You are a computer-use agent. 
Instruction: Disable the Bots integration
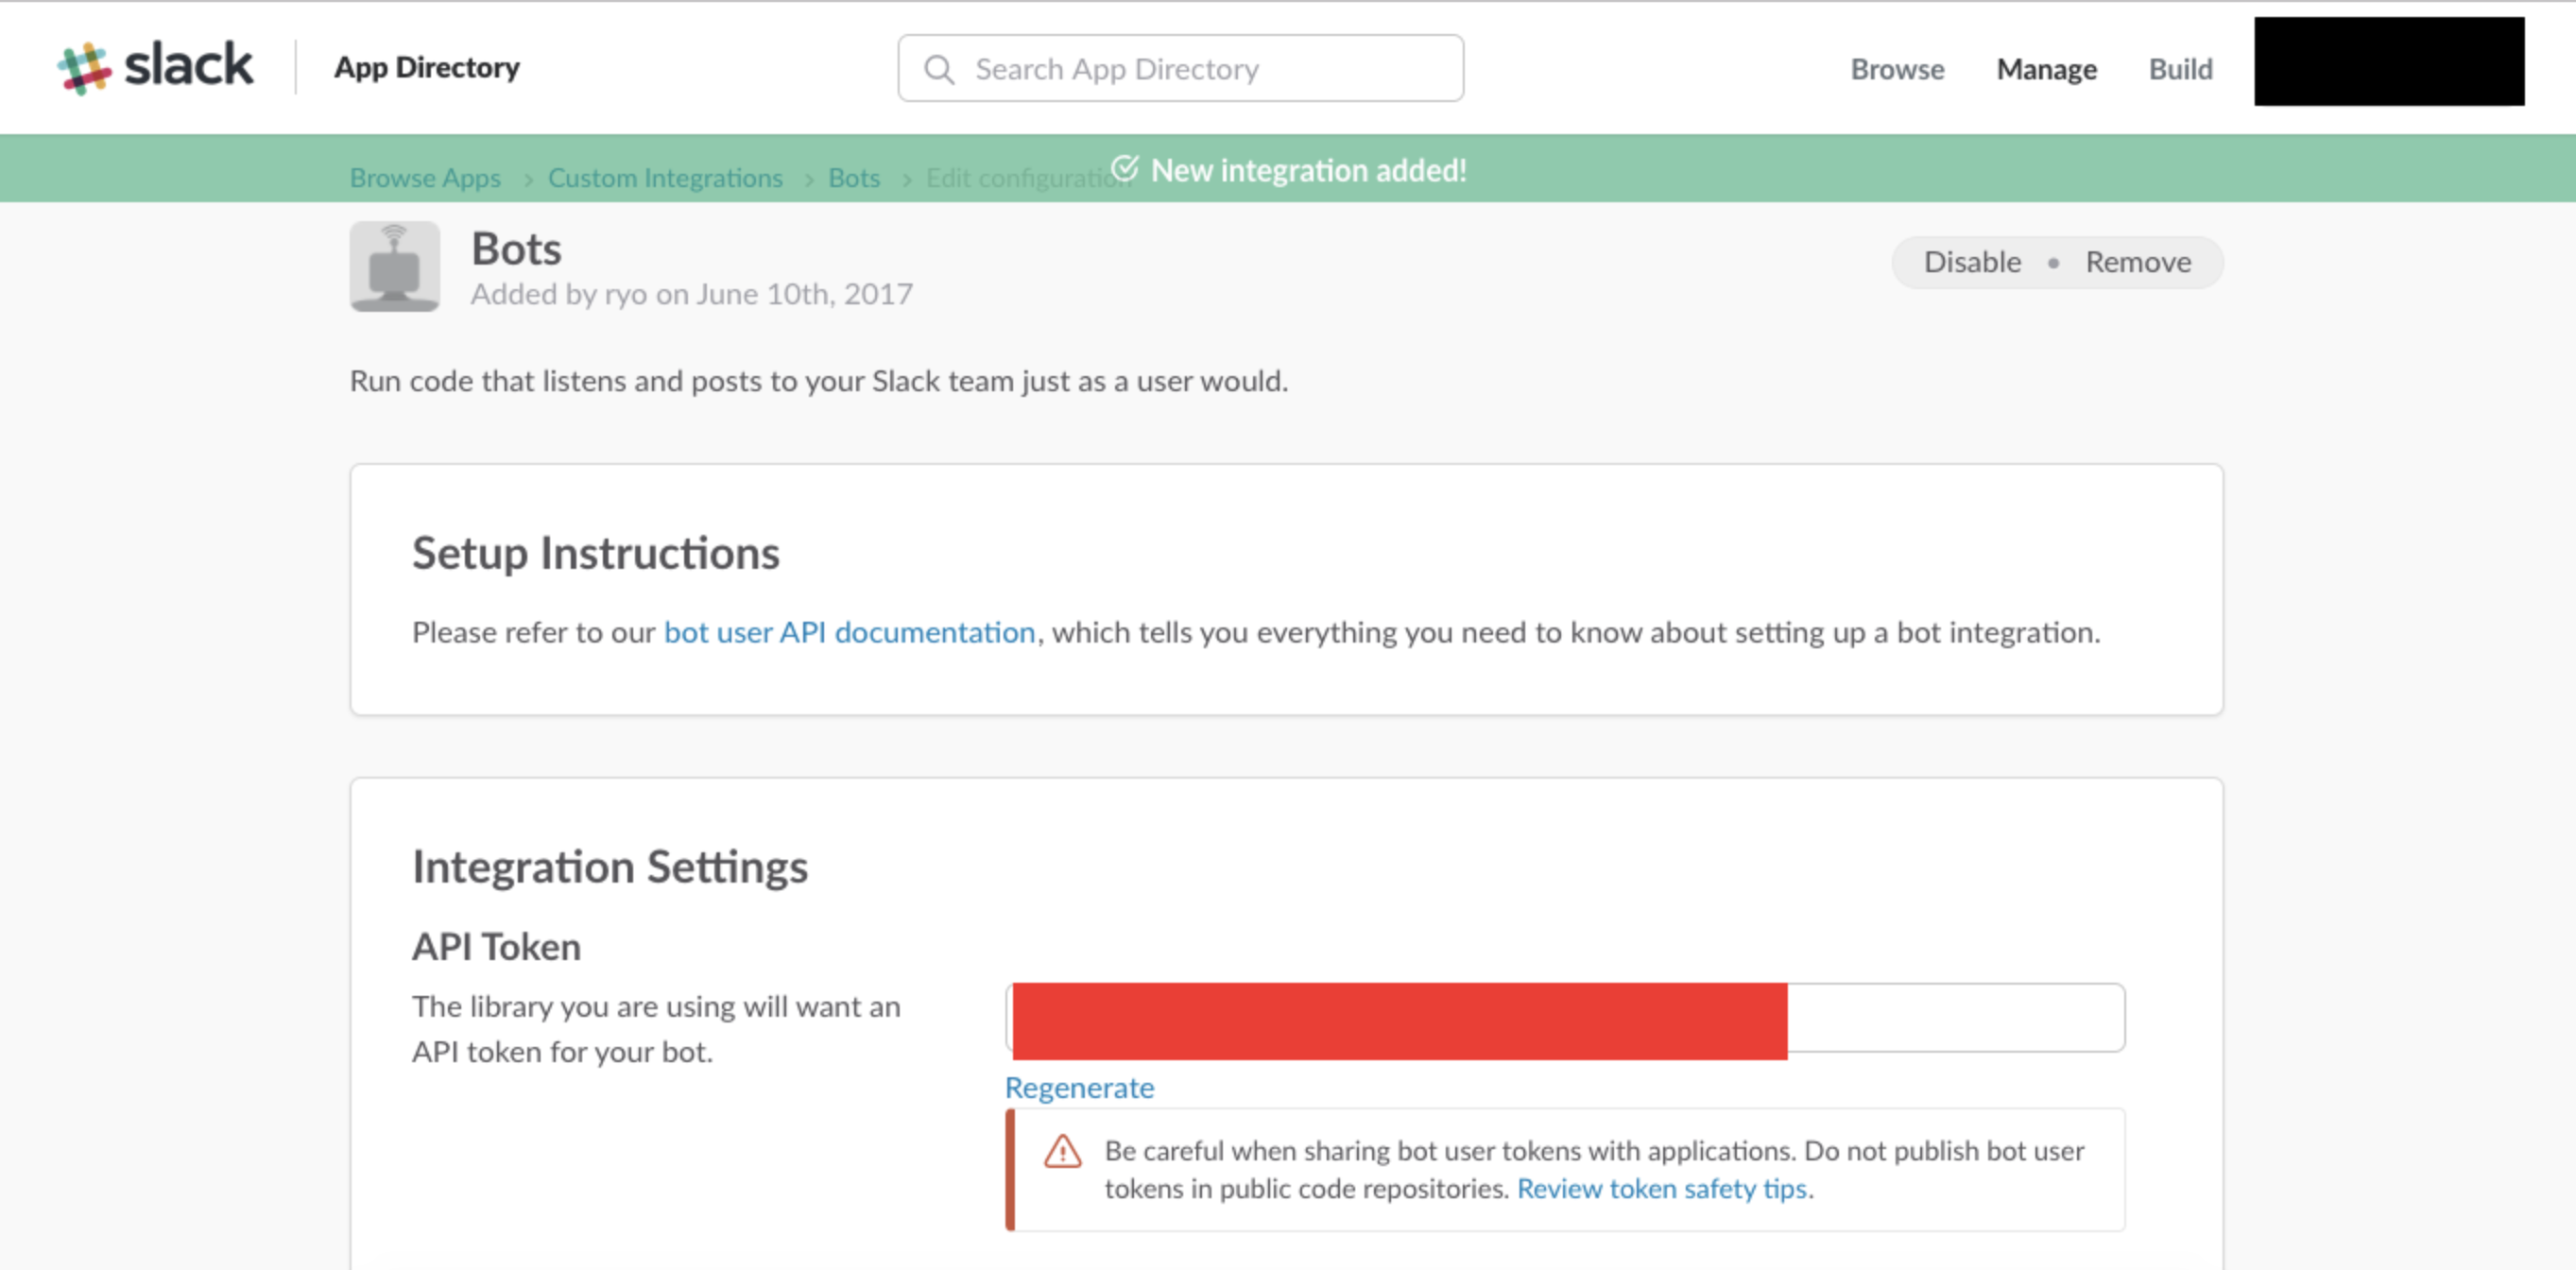1972,262
